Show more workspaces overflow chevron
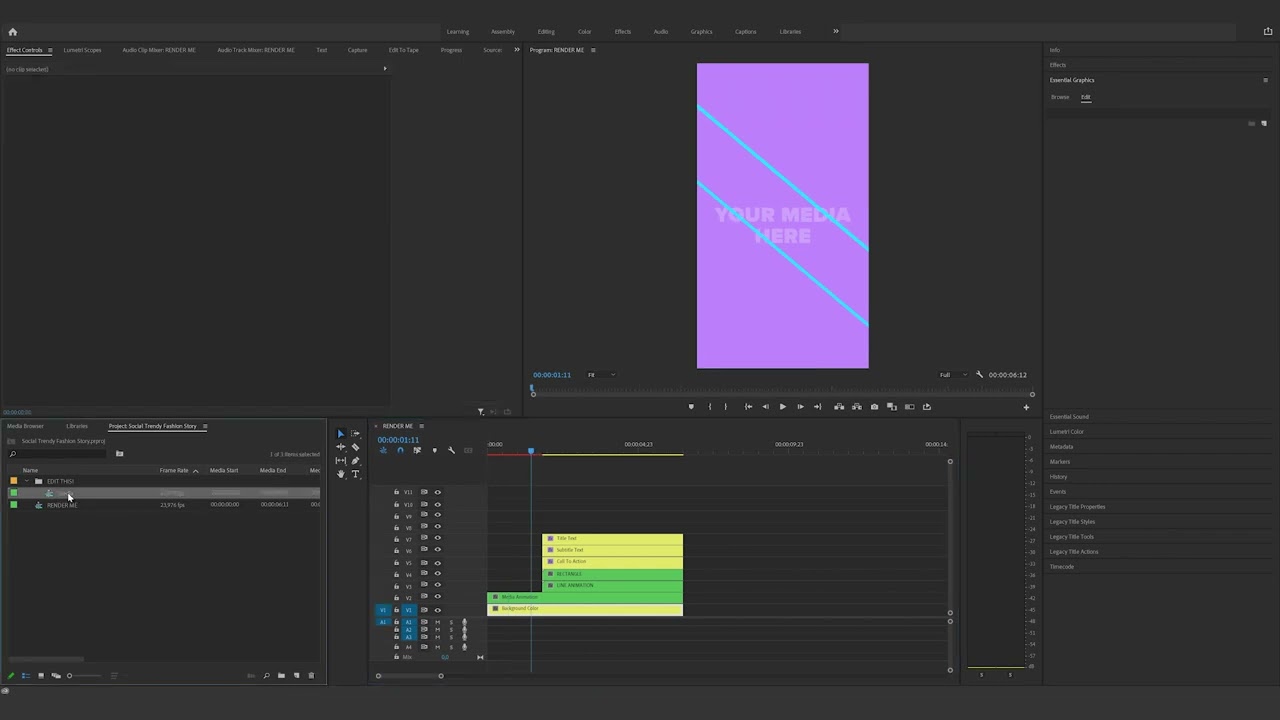 click(836, 31)
